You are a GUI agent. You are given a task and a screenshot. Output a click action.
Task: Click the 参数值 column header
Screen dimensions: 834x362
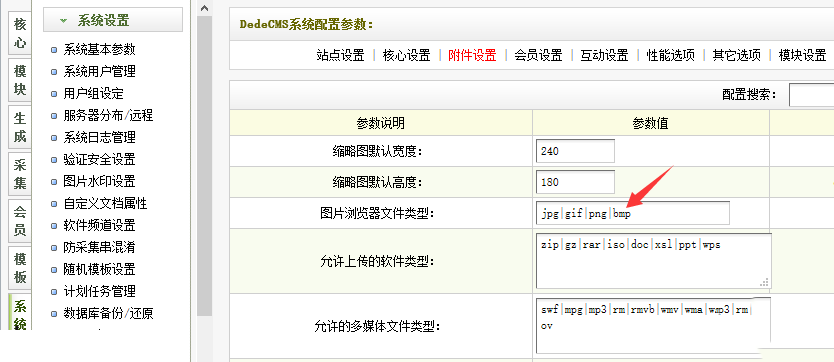click(650, 123)
